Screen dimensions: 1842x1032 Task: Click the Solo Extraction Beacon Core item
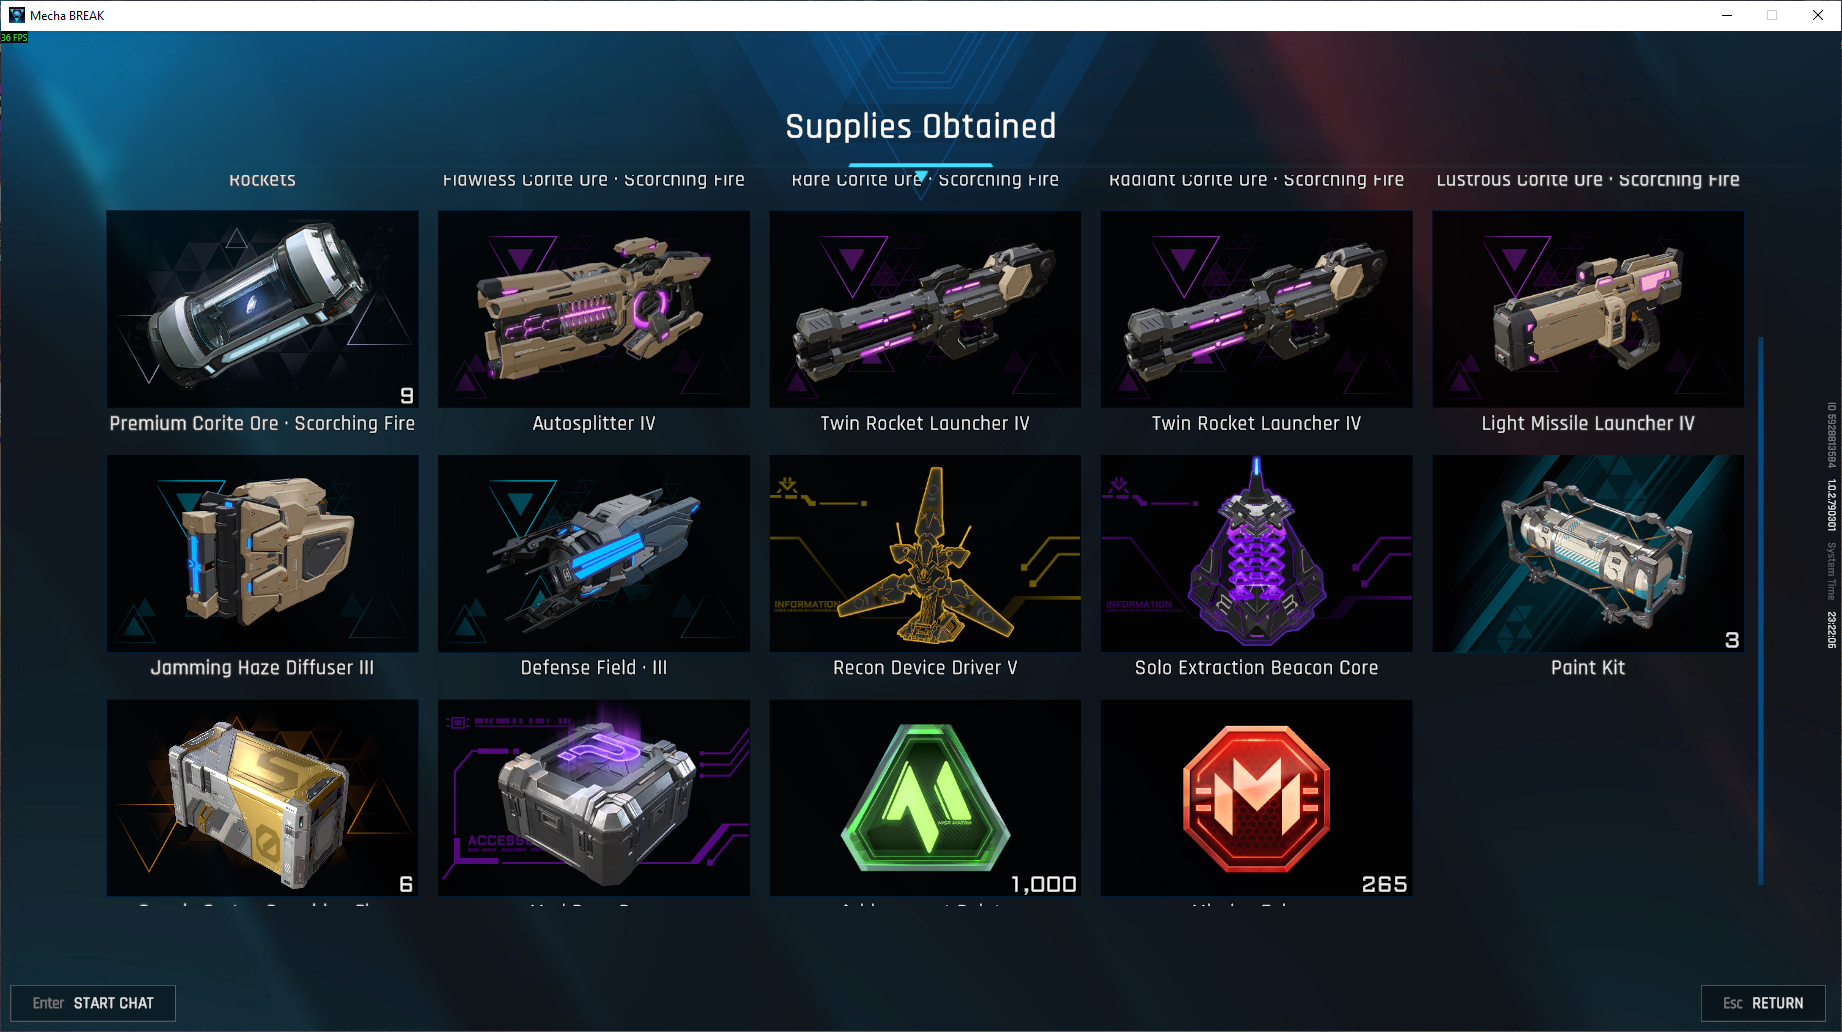tap(1256, 553)
